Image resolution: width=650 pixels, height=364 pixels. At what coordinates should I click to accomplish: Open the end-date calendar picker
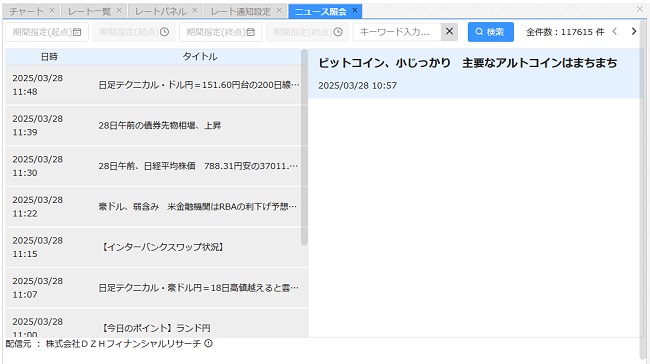coord(250,32)
